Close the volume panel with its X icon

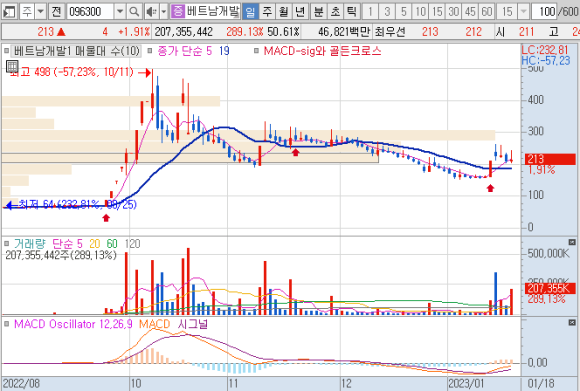pos(572,242)
